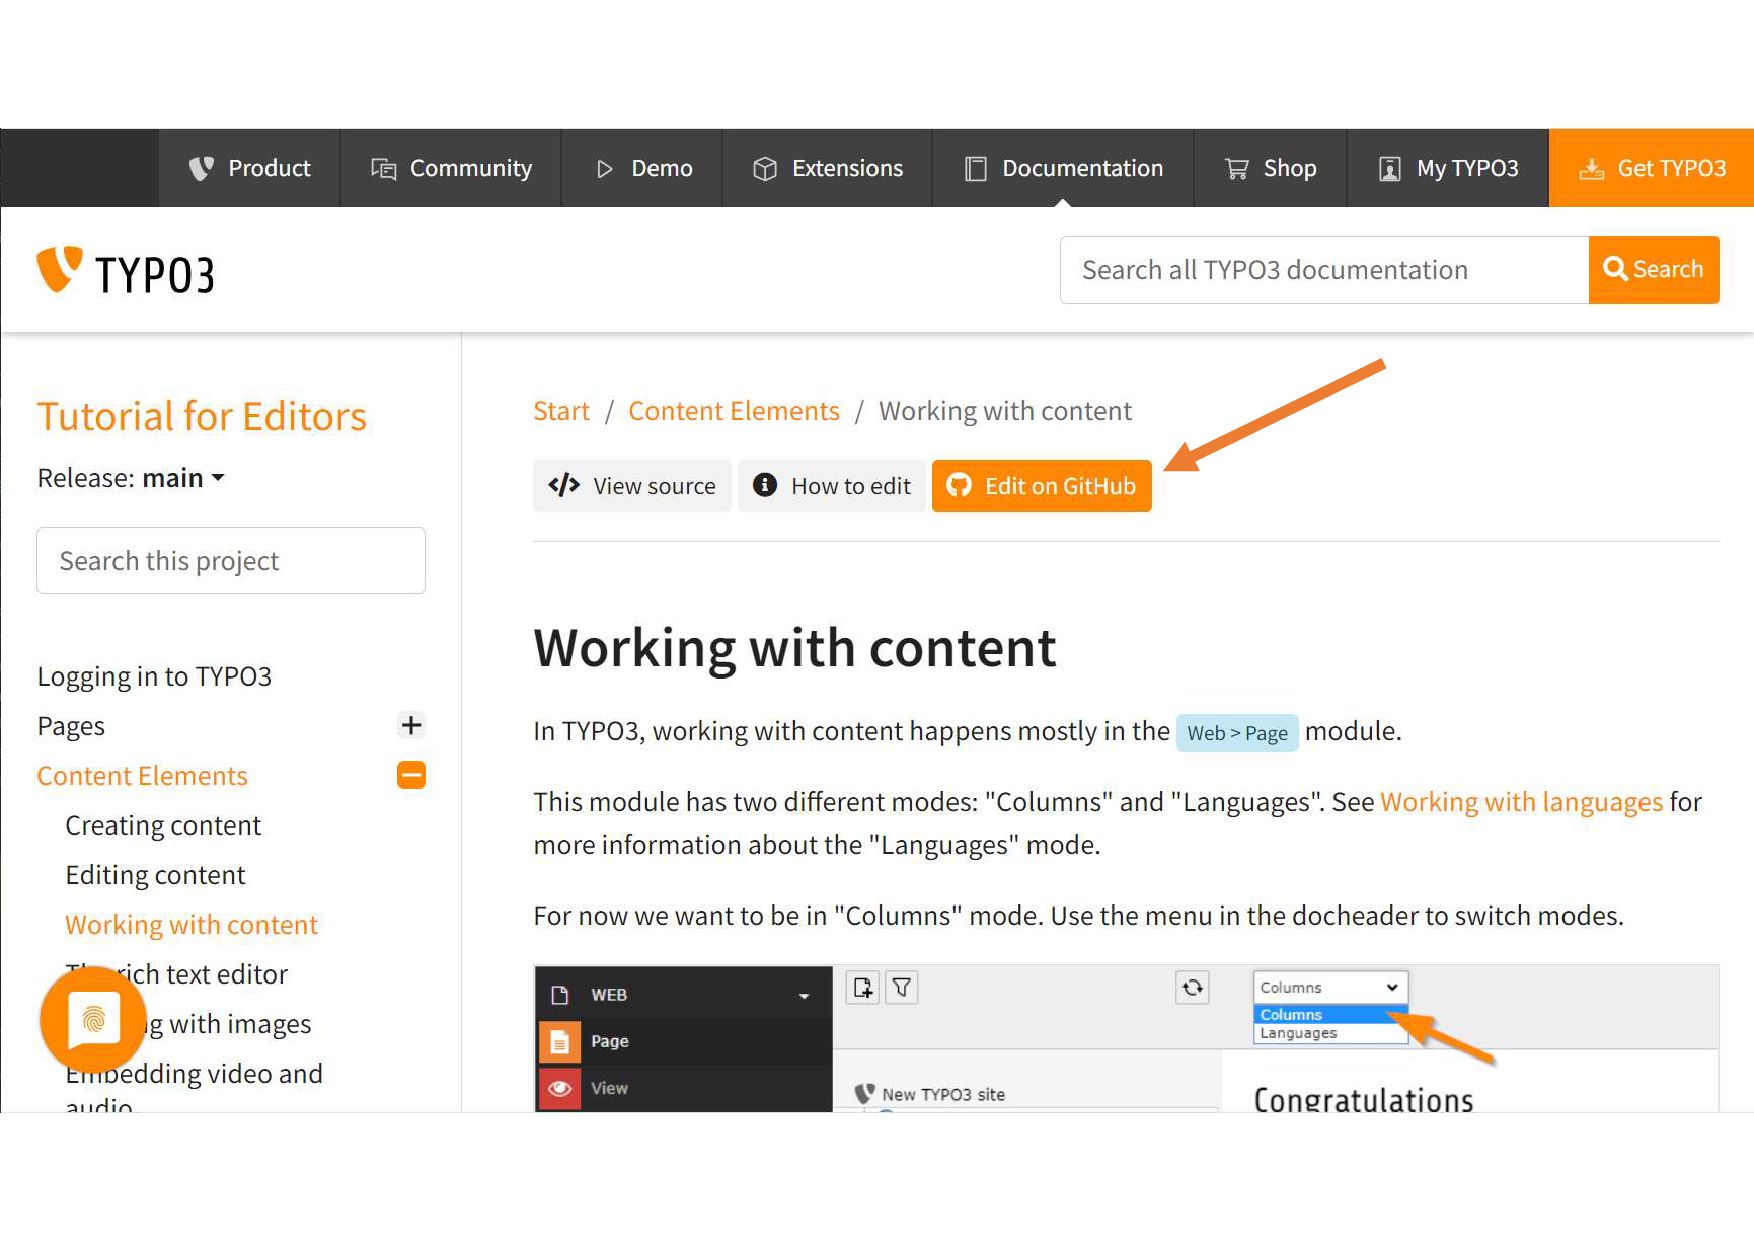Click the orange Search button
Image resolution: width=1754 pixels, height=1240 pixels.
1654,270
